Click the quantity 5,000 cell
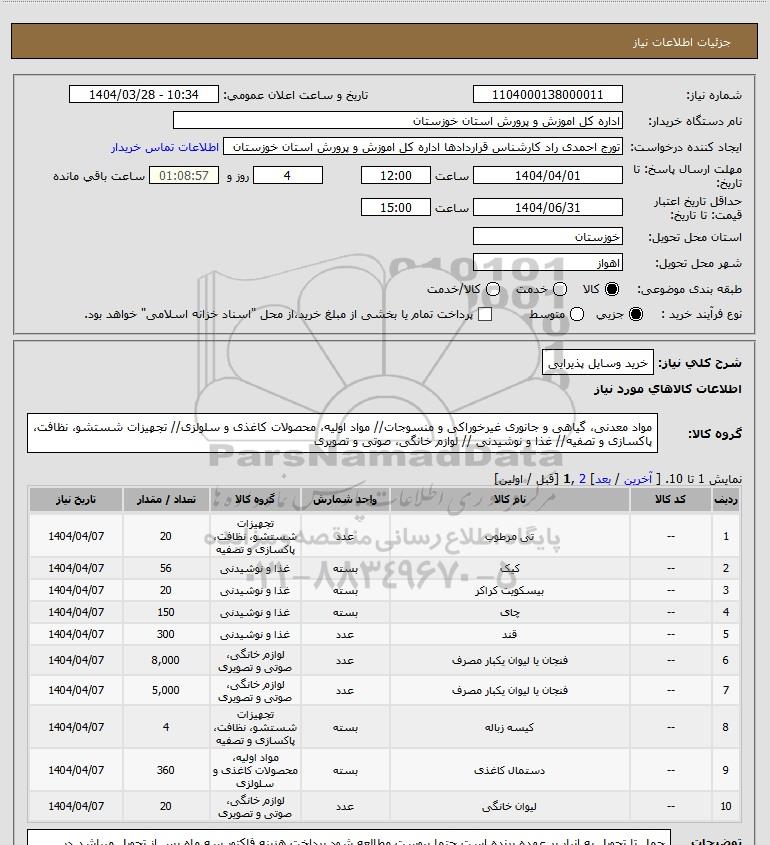 [165, 690]
